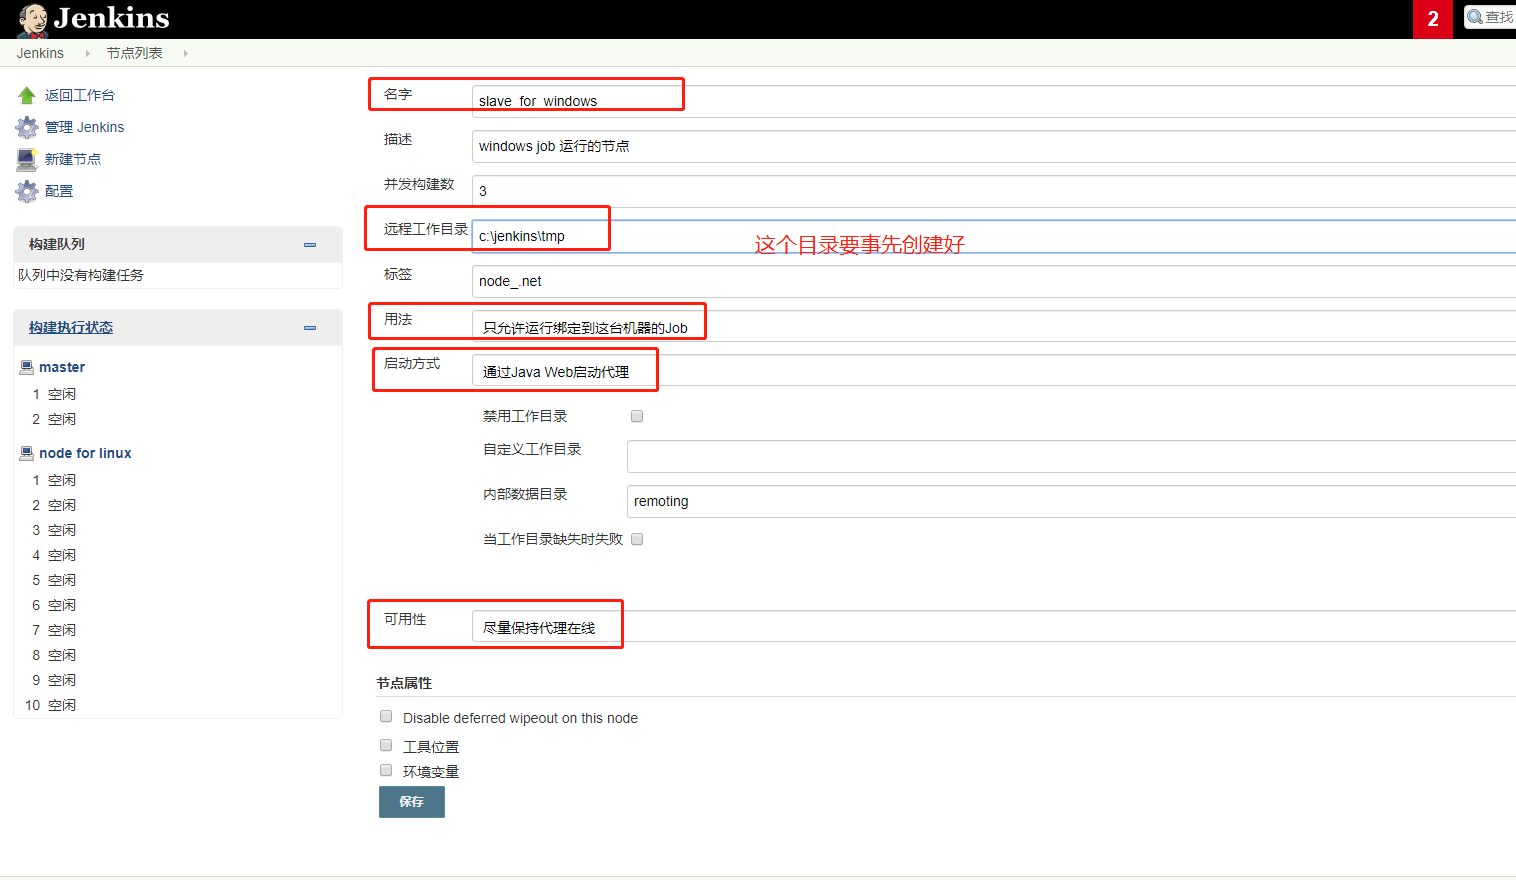Open the master node link
The image size is (1516, 880).
tap(62, 367)
